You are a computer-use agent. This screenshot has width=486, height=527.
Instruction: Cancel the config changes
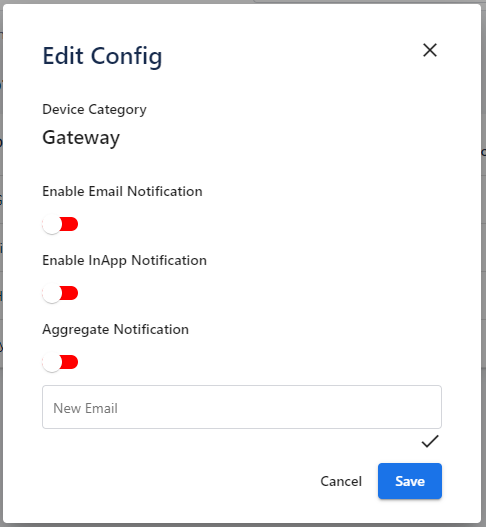coord(341,481)
